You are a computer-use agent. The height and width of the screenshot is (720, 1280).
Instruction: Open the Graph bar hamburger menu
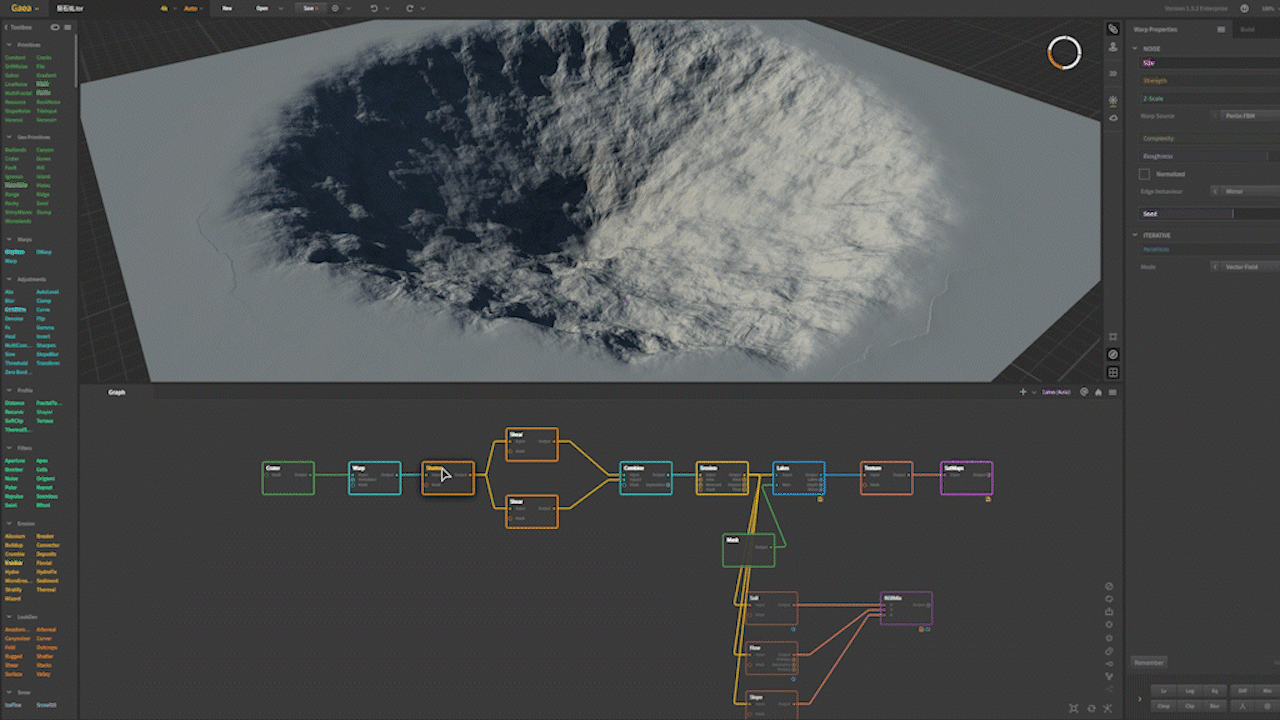point(1112,392)
